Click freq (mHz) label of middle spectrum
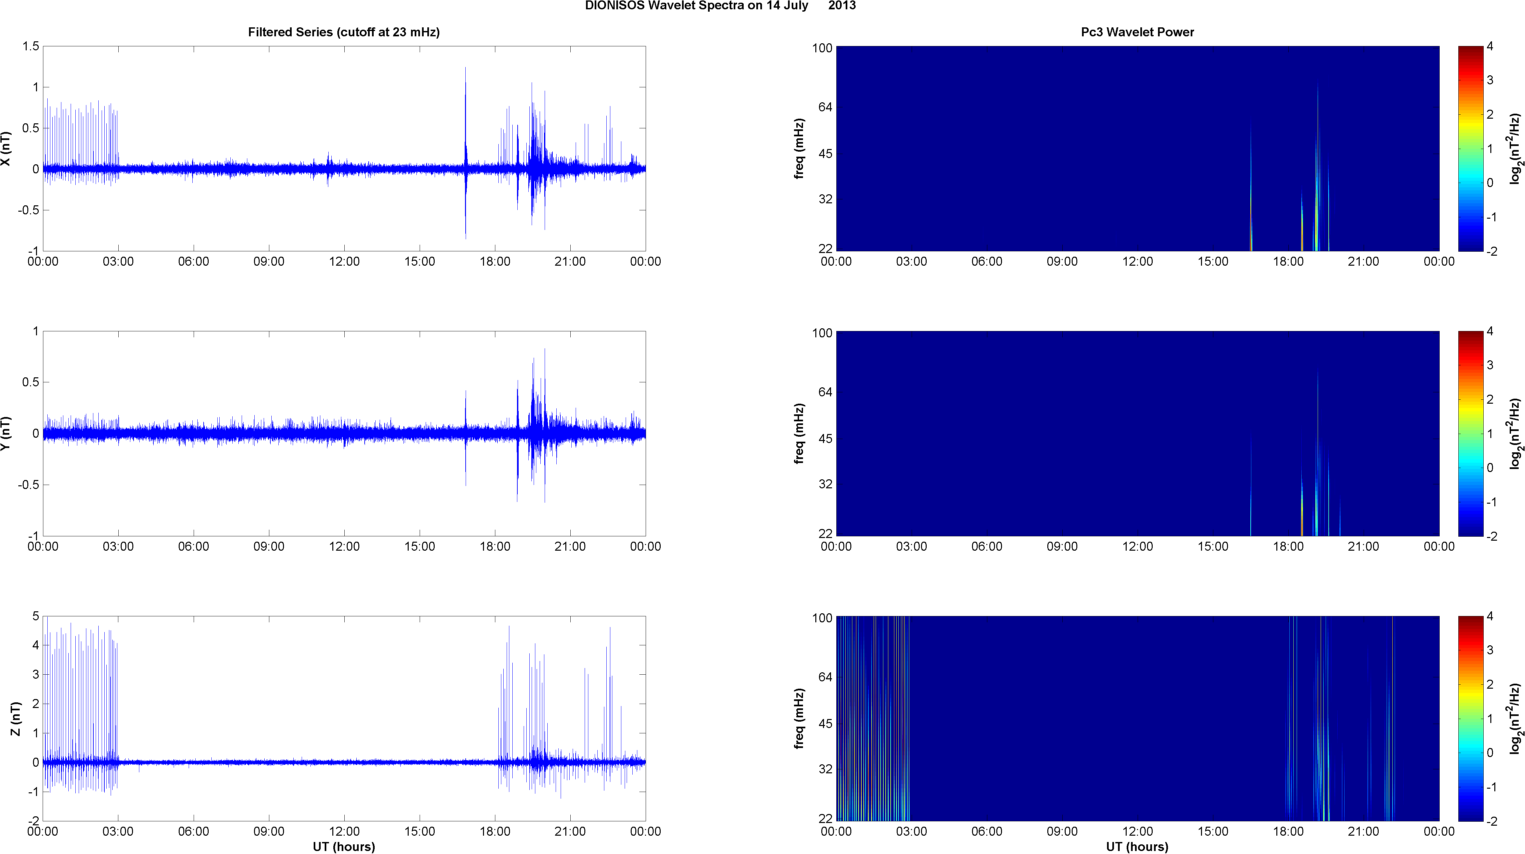The width and height of the screenshot is (1525, 854). click(x=799, y=434)
